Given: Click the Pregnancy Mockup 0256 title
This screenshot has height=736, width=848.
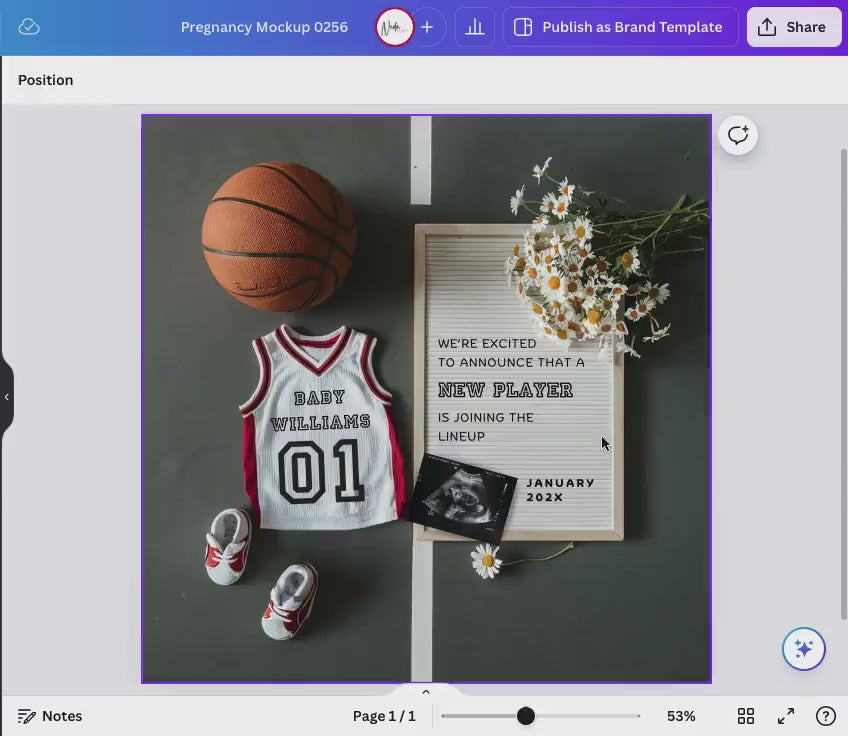Looking at the screenshot, I should click(264, 27).
